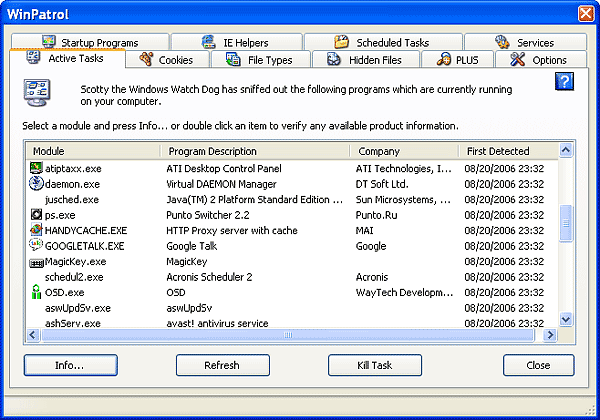Click the vertical scrollbar thumb
The height and width of the screenshot is (420, 600).
coord(566,223)
